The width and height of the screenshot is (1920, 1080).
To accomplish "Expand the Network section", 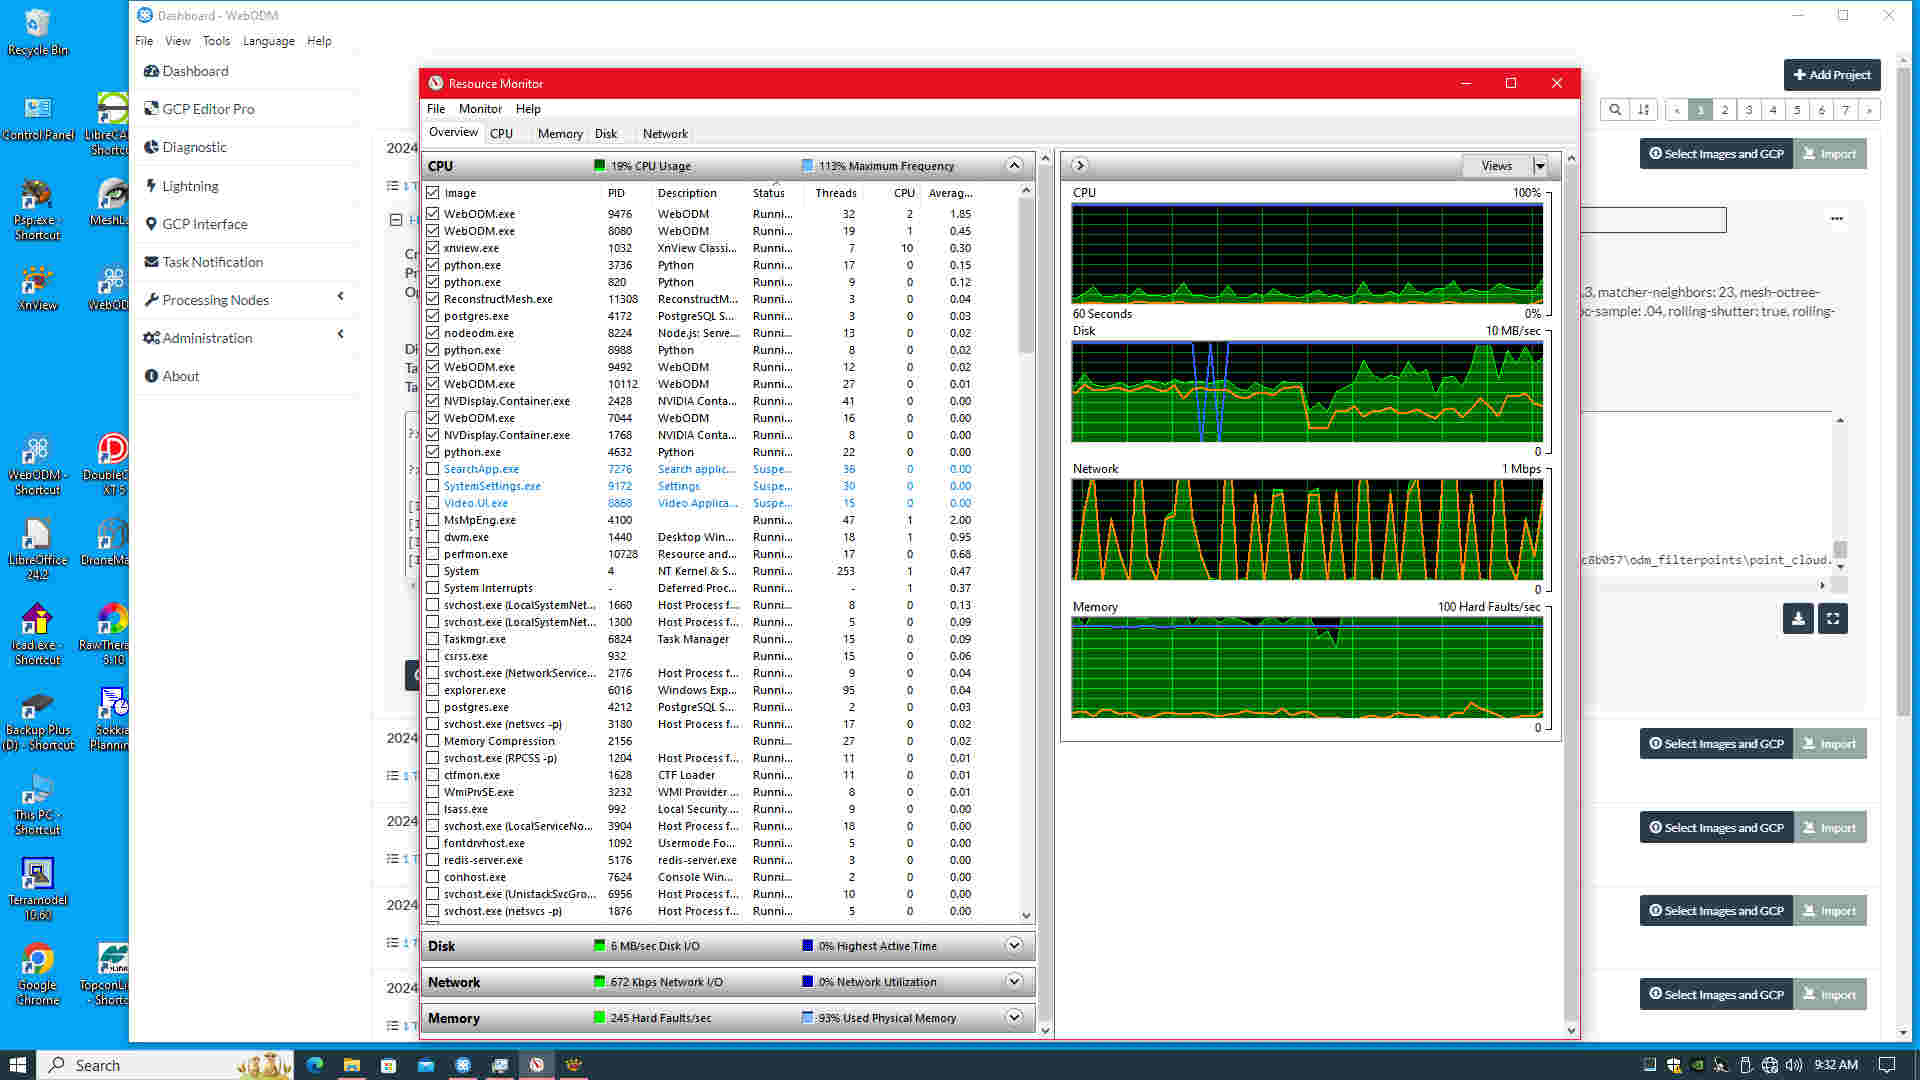I will tap(1014, 982).
